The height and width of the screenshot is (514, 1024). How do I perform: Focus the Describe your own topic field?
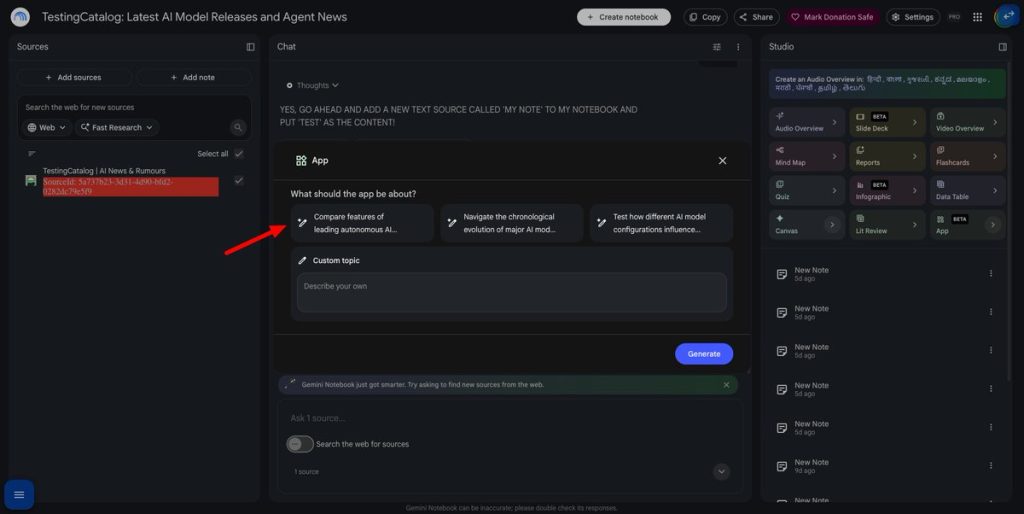tap(511, 293)
